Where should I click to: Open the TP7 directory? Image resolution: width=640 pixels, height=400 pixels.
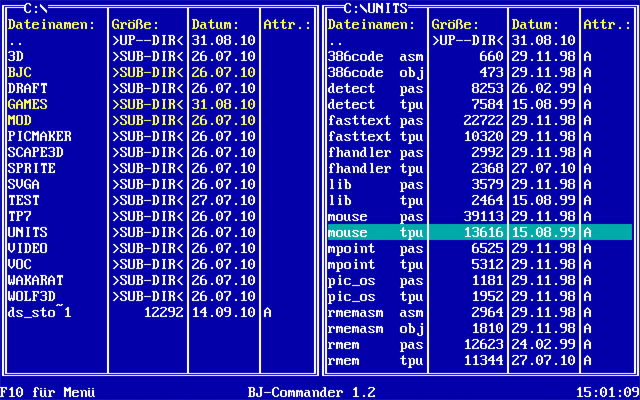tap(20, 216)
